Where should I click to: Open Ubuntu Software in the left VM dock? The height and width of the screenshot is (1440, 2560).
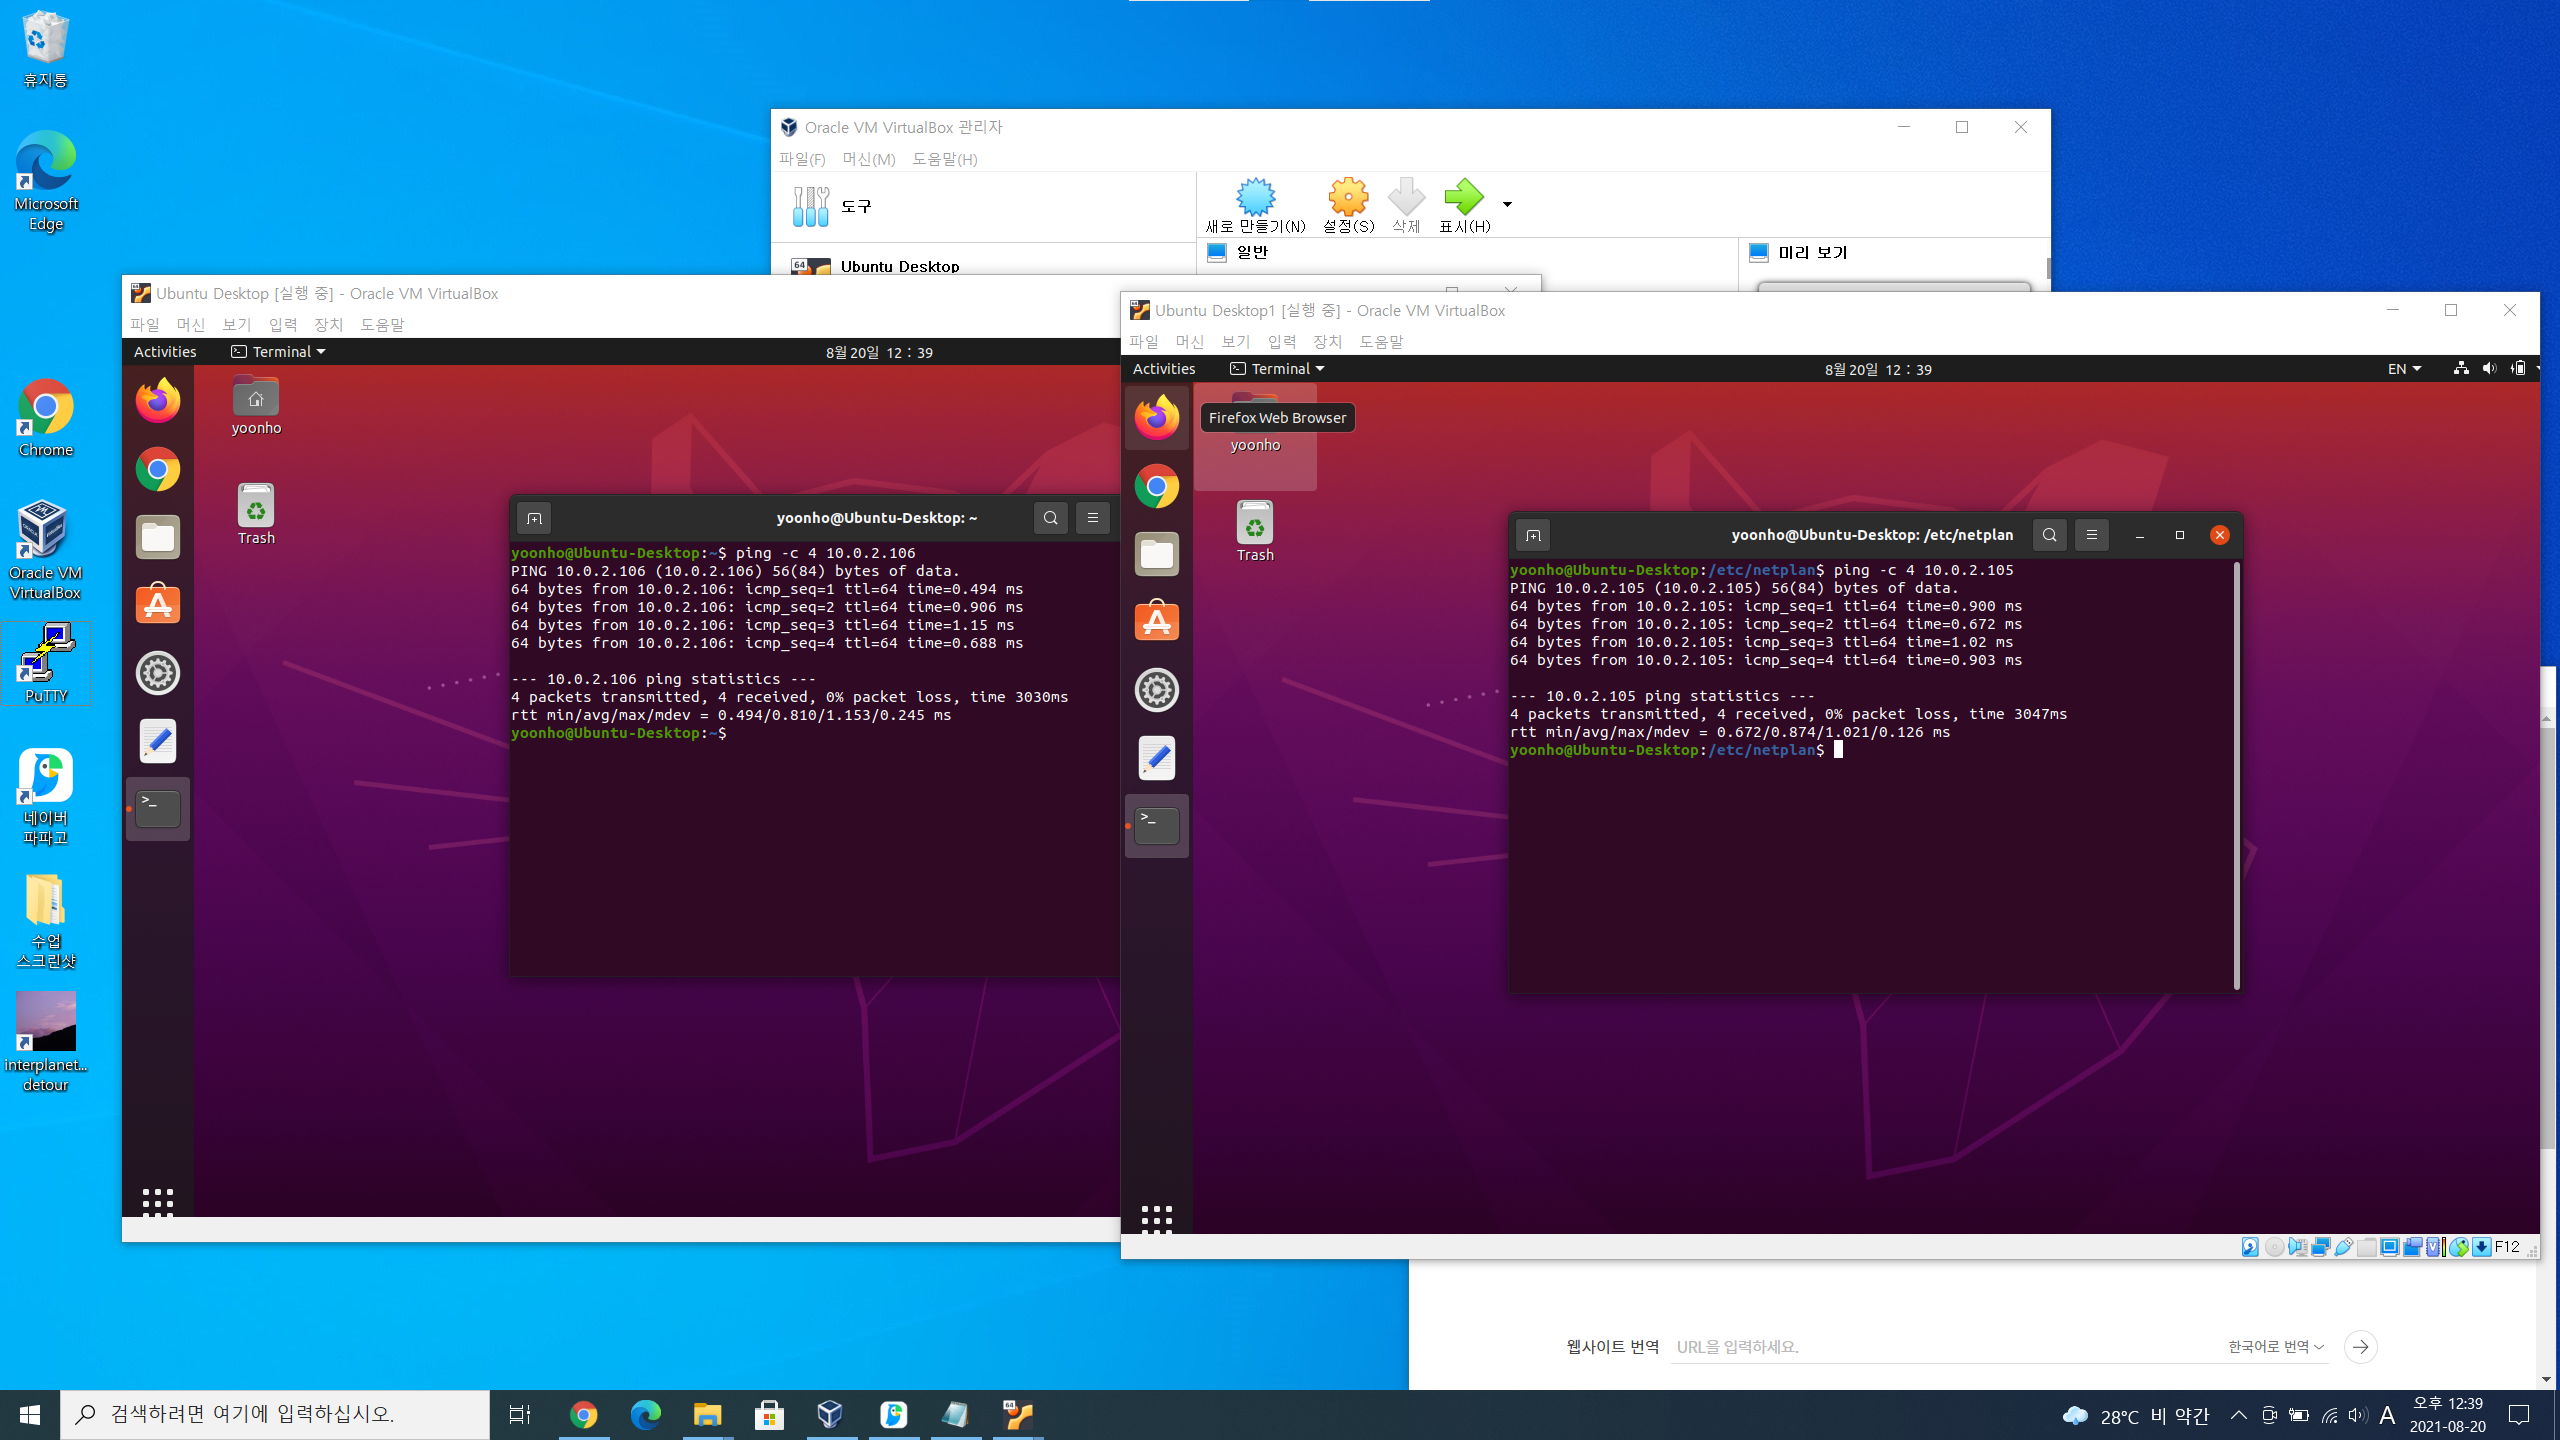point(158,605)
